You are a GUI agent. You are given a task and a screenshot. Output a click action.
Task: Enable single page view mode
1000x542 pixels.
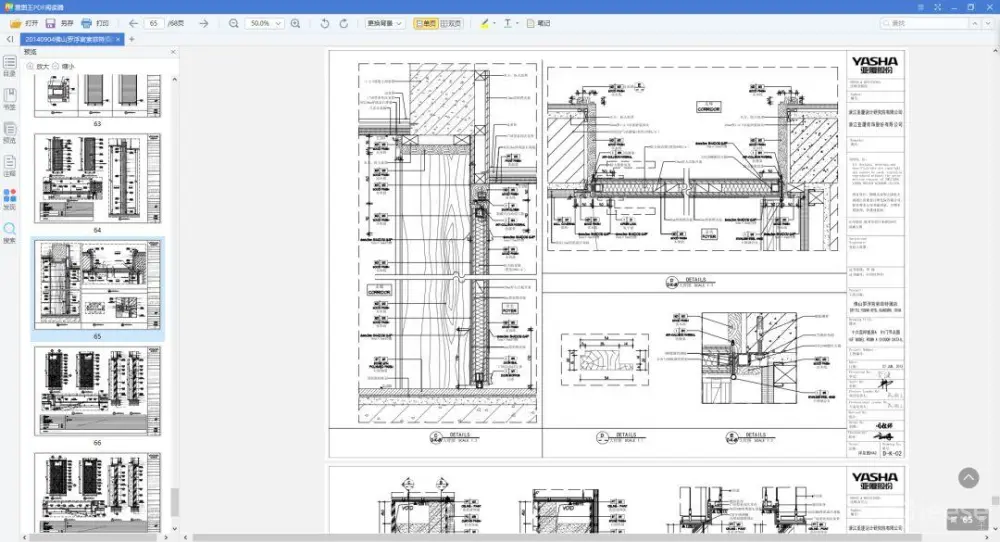click(424, 22)
